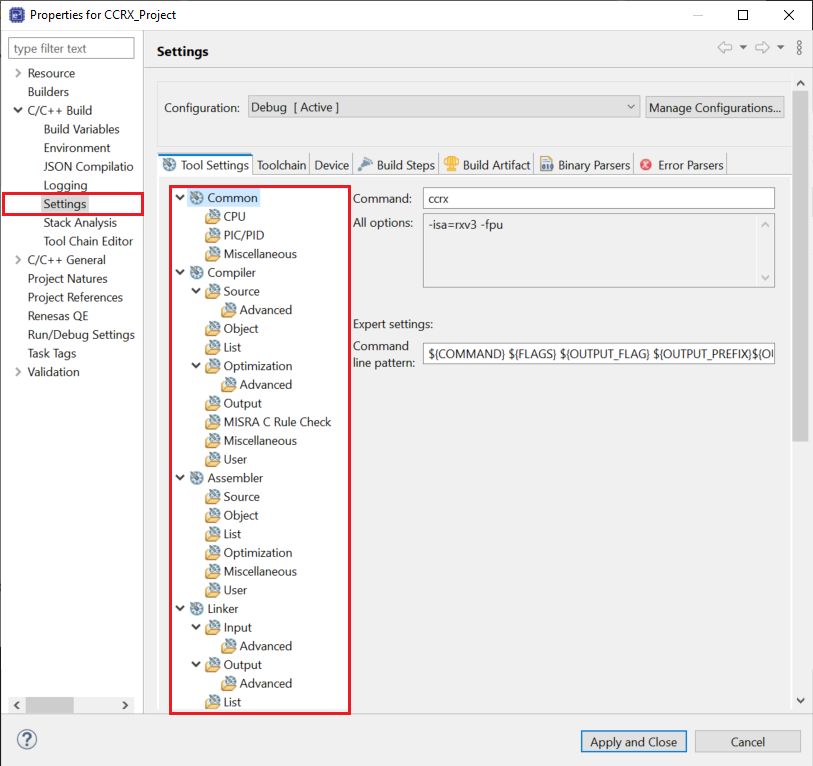Switch to the Device tab
The height and width of the screenshot is (766, 813).
[331, 165]
